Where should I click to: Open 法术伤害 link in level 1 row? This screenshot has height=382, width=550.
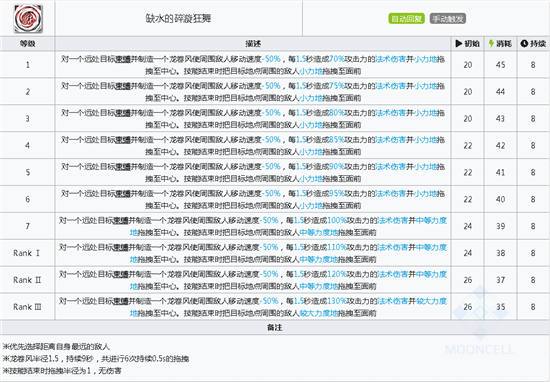pos(391,59)
